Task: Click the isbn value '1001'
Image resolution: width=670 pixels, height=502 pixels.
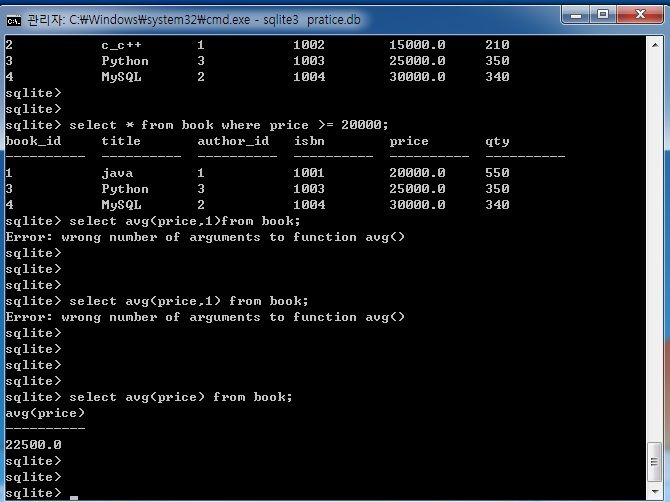Action: [309, 173]
